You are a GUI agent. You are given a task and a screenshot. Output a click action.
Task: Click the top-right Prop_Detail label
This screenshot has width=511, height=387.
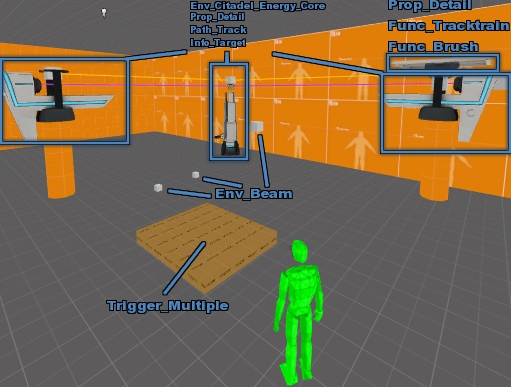click(x=430, y=5)
